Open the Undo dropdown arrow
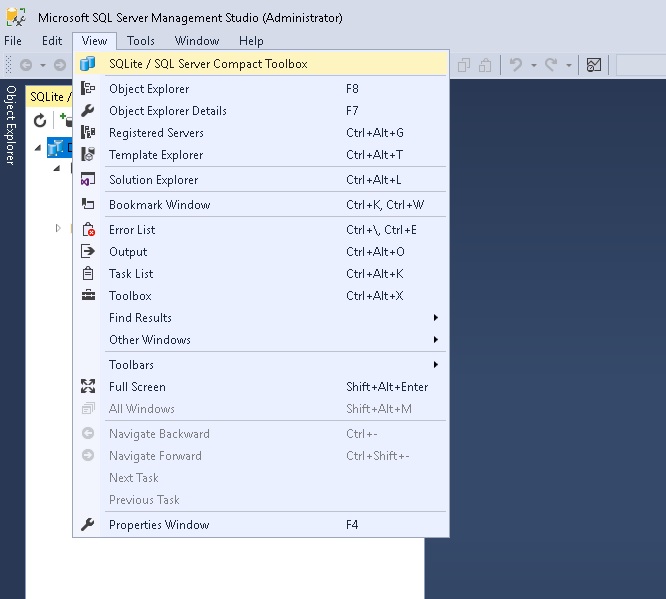 [x=534, y=65]
